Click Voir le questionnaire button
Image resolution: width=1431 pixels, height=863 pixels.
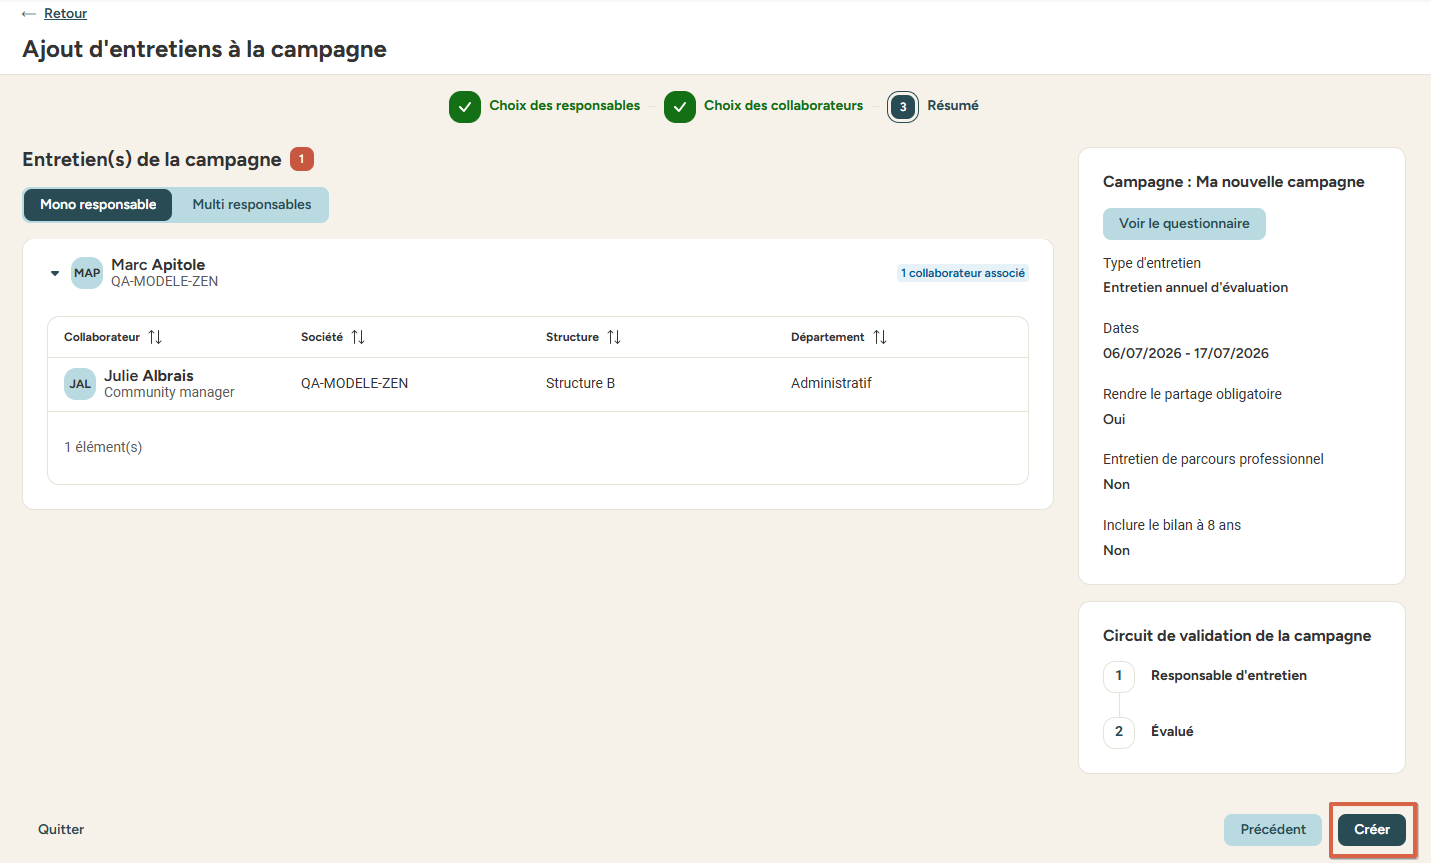(x=1184, y=224)
